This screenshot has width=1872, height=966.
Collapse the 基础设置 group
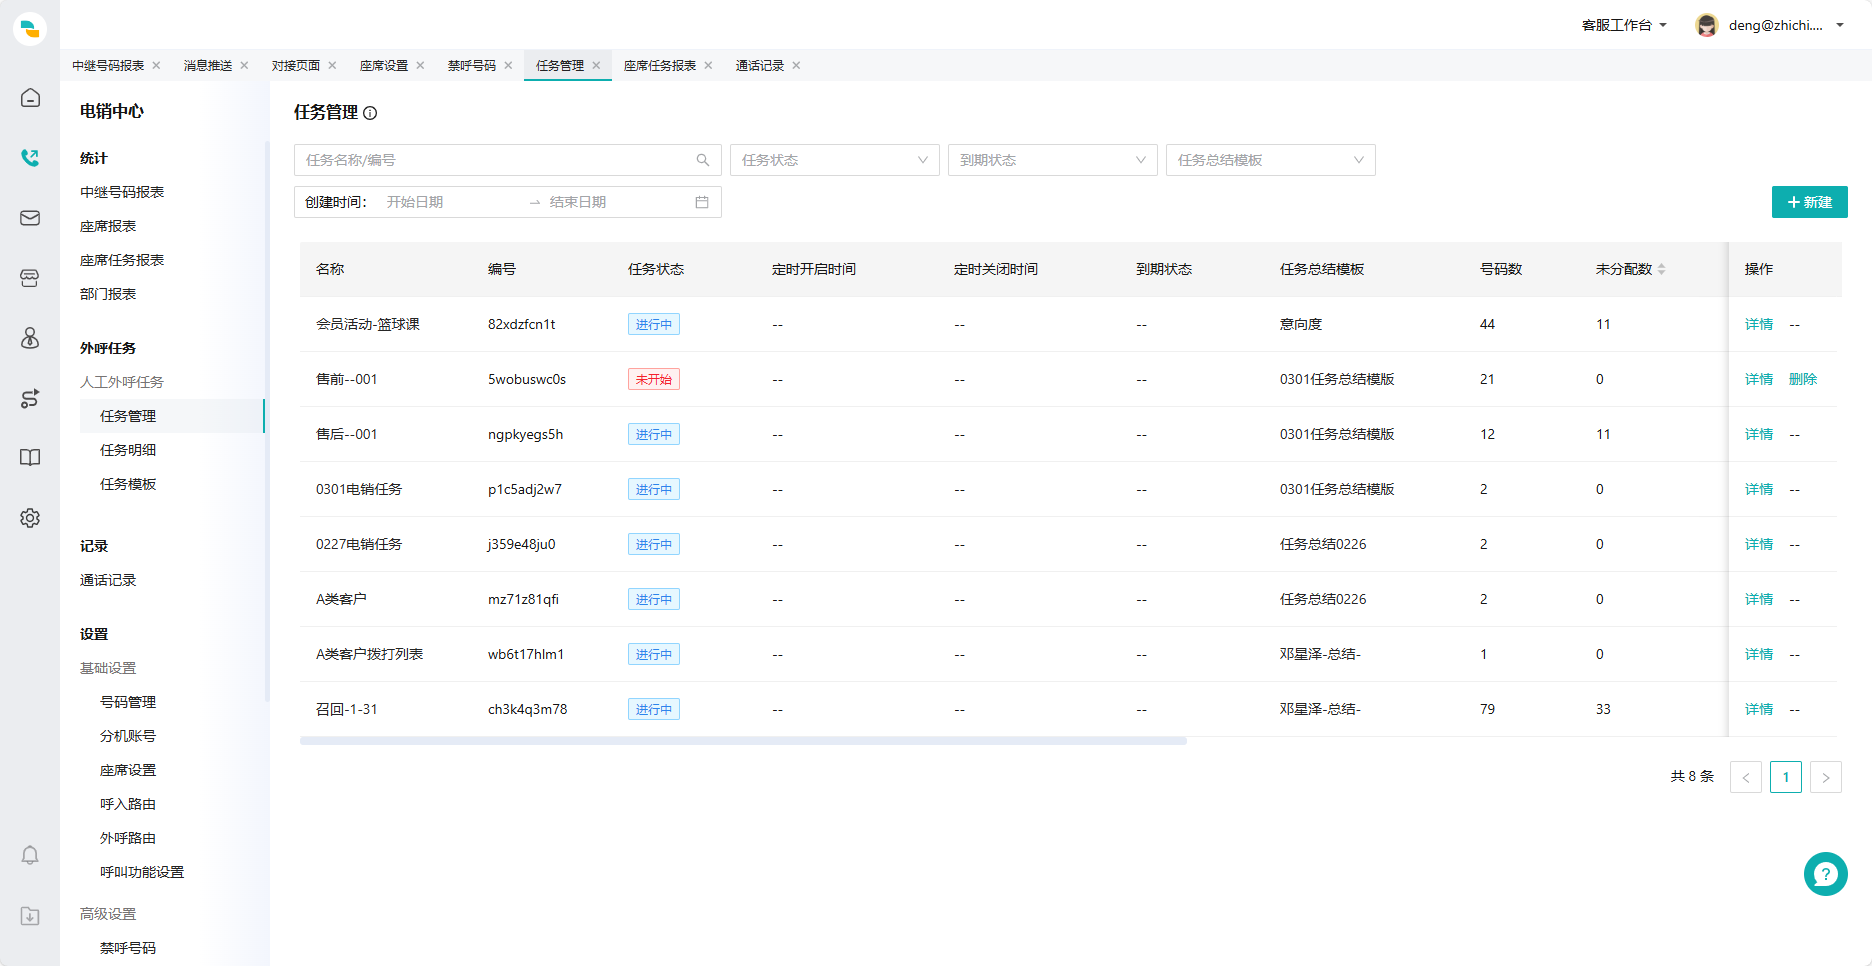click(x=108, y=668)
